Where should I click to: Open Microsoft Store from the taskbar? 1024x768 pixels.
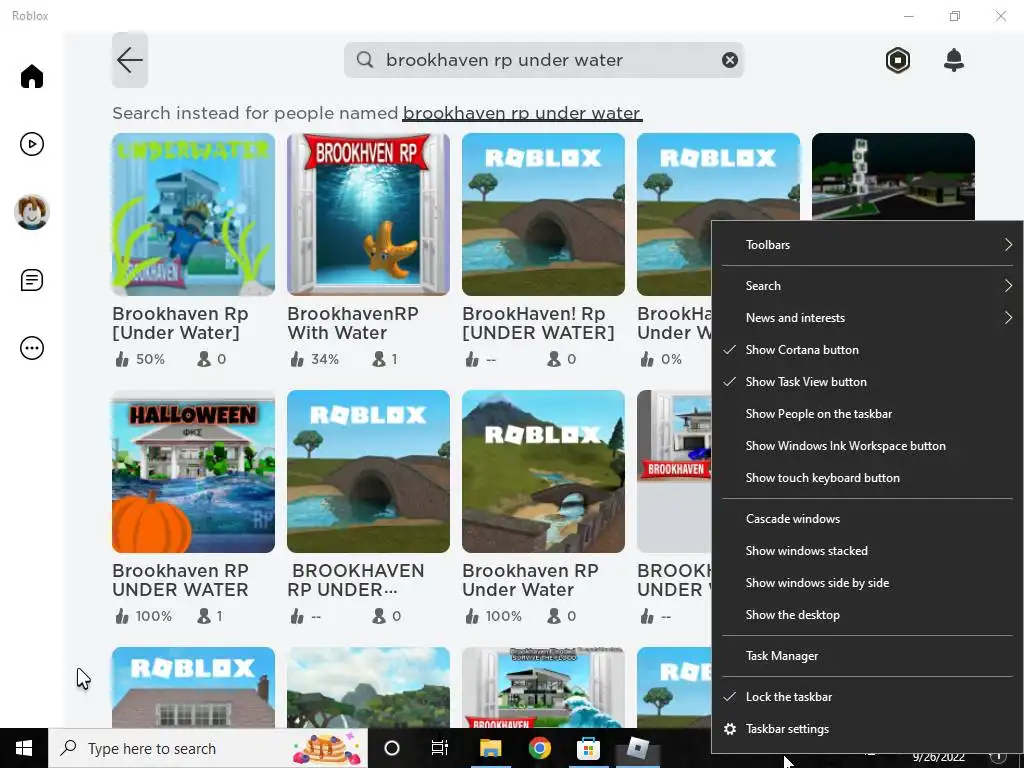588,748
